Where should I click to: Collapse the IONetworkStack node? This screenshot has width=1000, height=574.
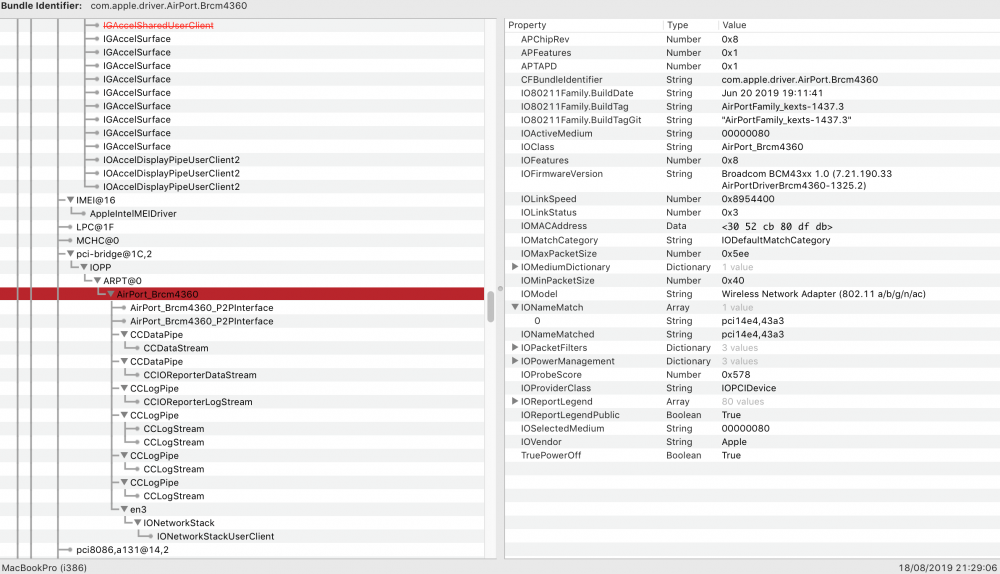(x=137, y=523)
